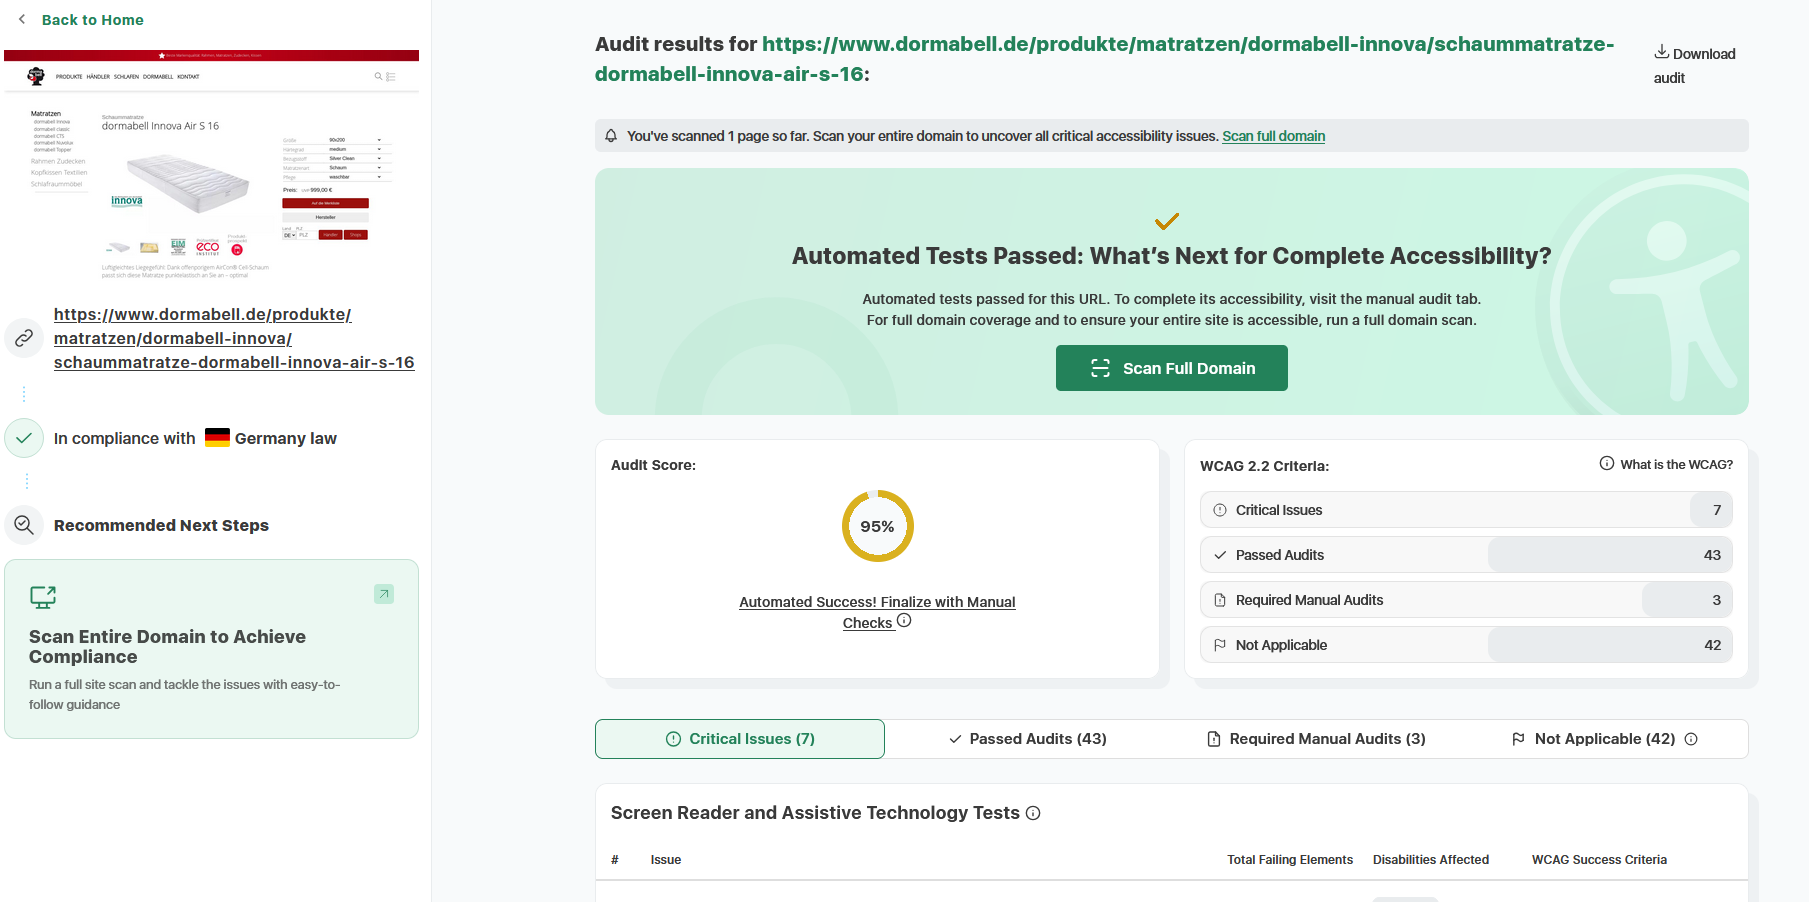Screen dimensions: 1809x902
Task: Click the magnifier icon beside Recommended Next Steps
Action: point(24,525)
